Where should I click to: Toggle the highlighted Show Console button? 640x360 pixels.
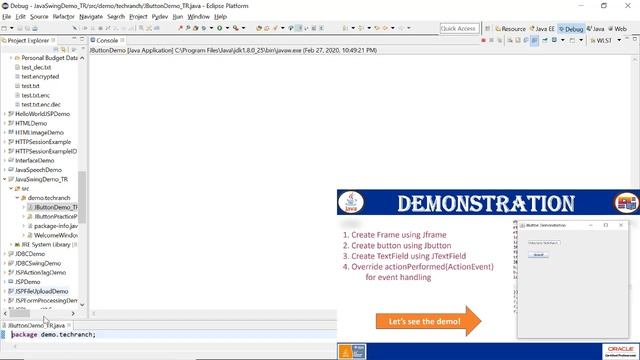534,40
